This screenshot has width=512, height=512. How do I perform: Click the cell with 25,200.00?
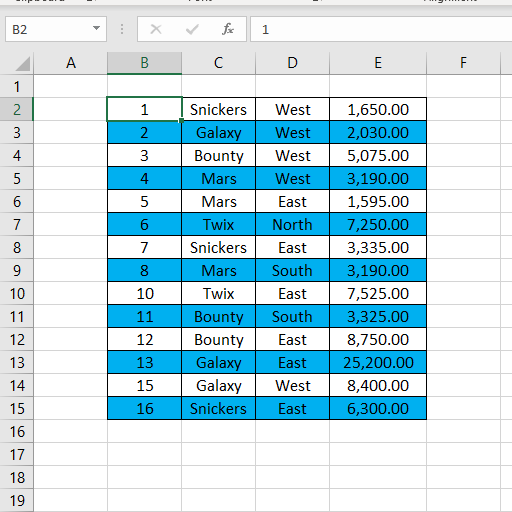click(378, 362)
